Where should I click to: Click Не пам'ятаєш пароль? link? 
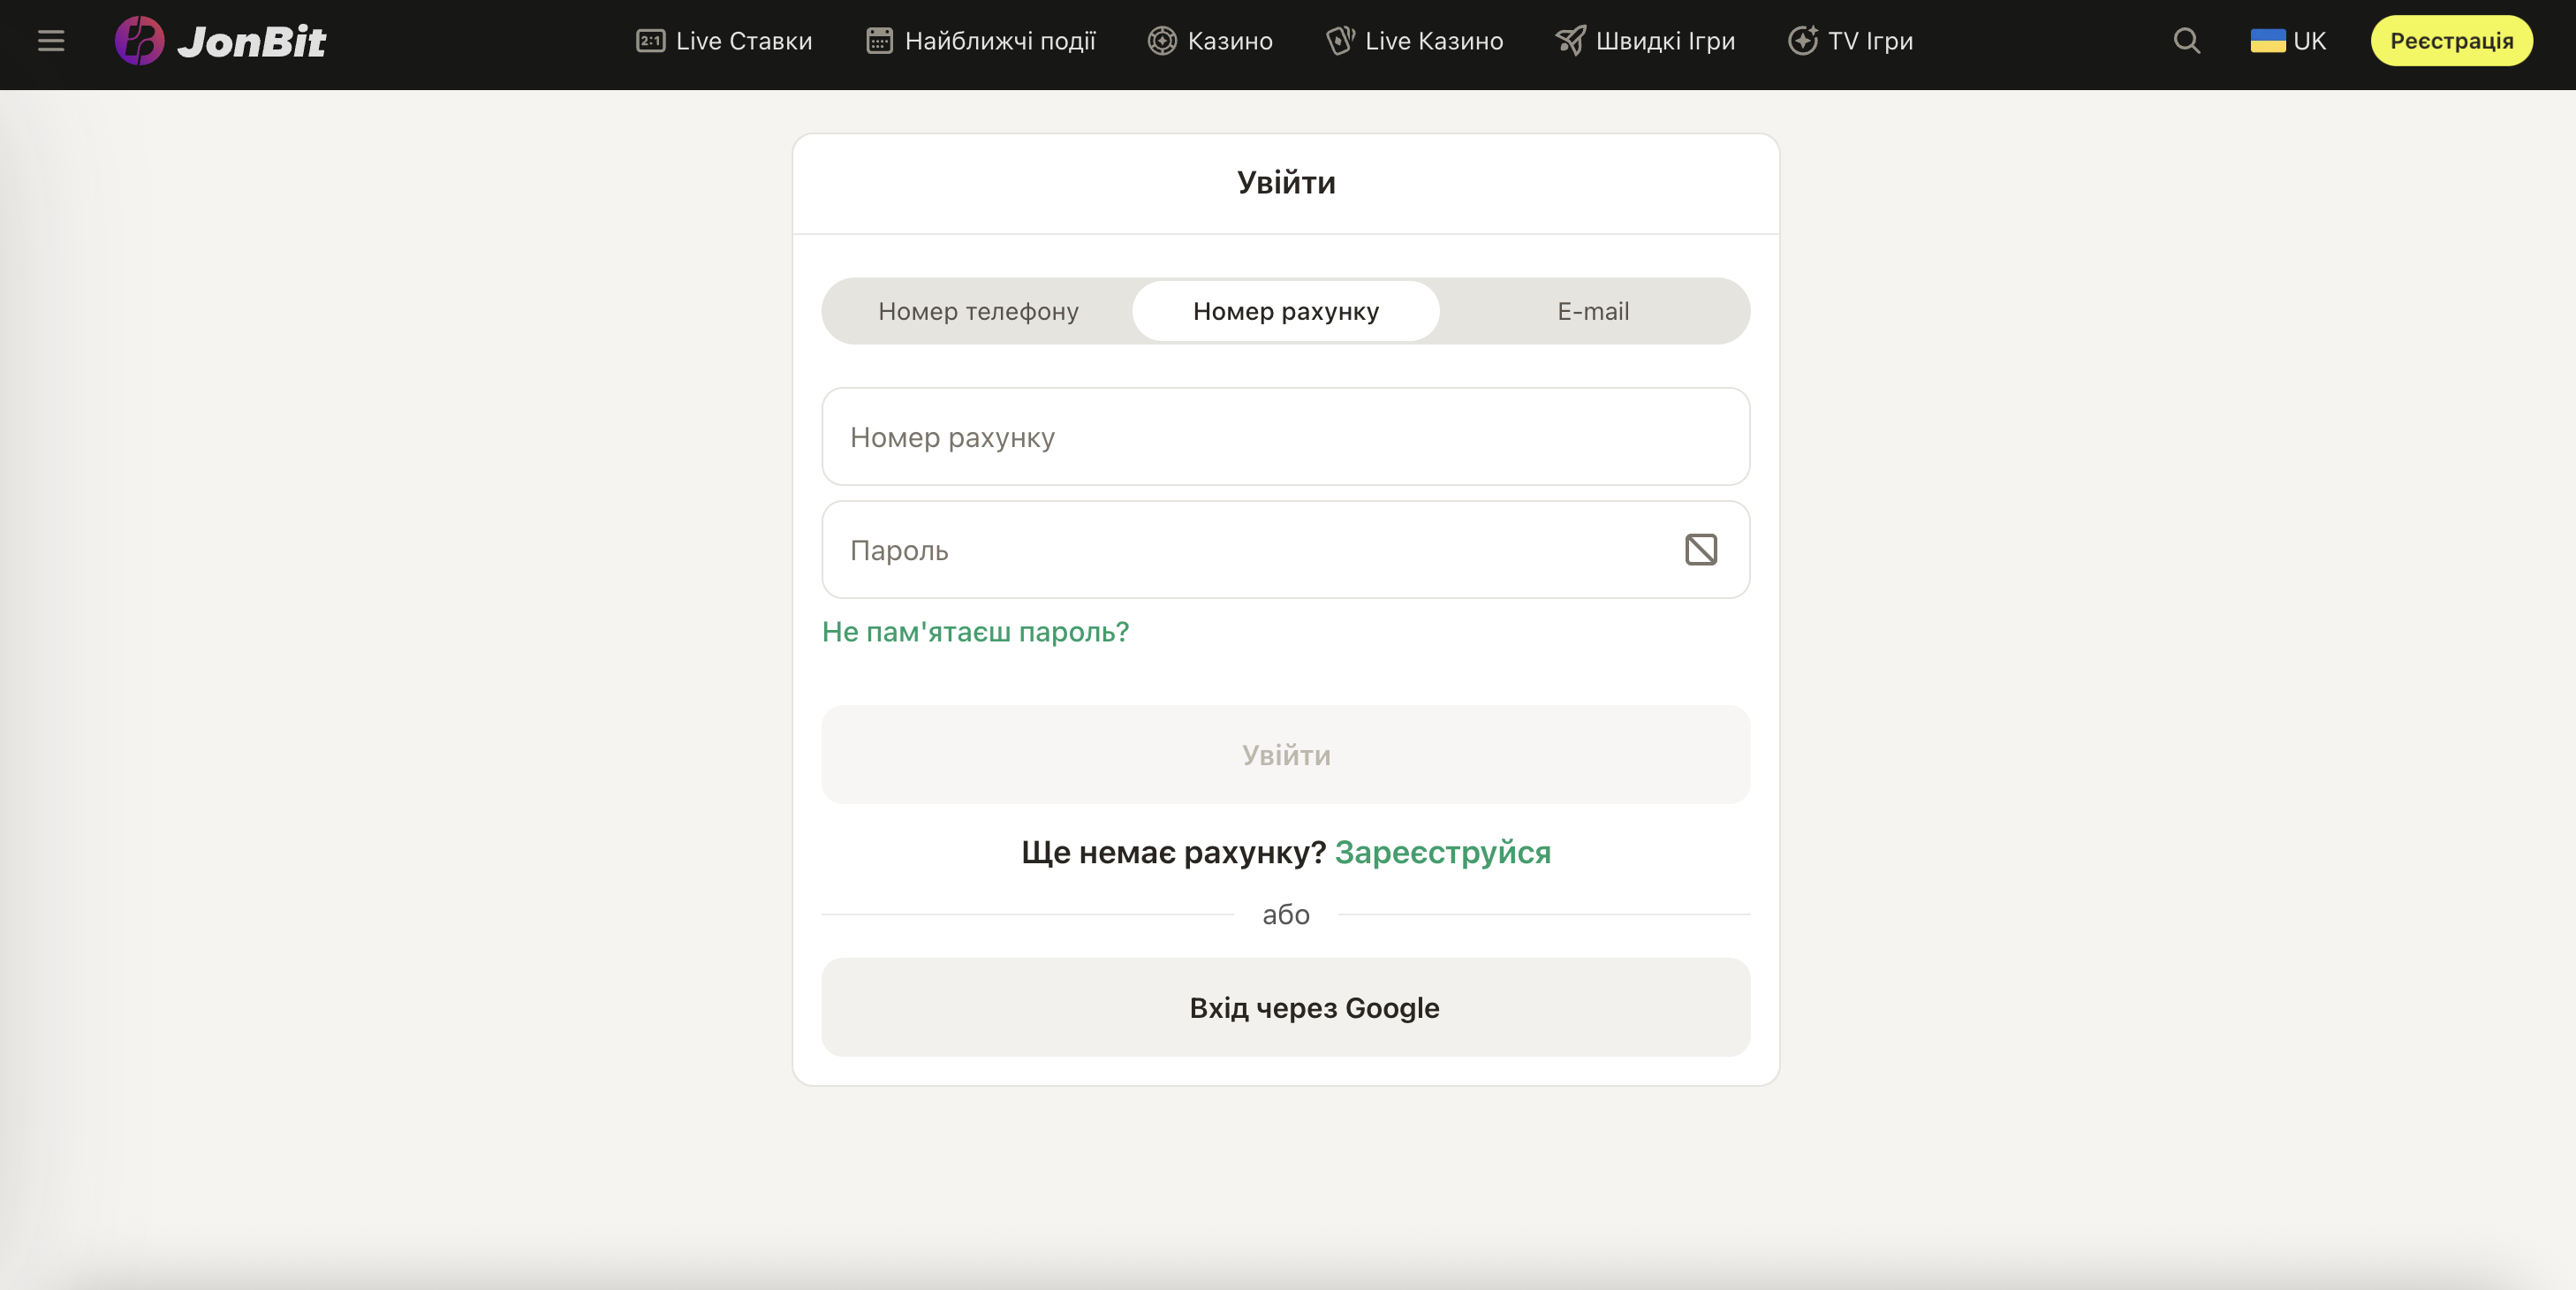click(975, 632)
